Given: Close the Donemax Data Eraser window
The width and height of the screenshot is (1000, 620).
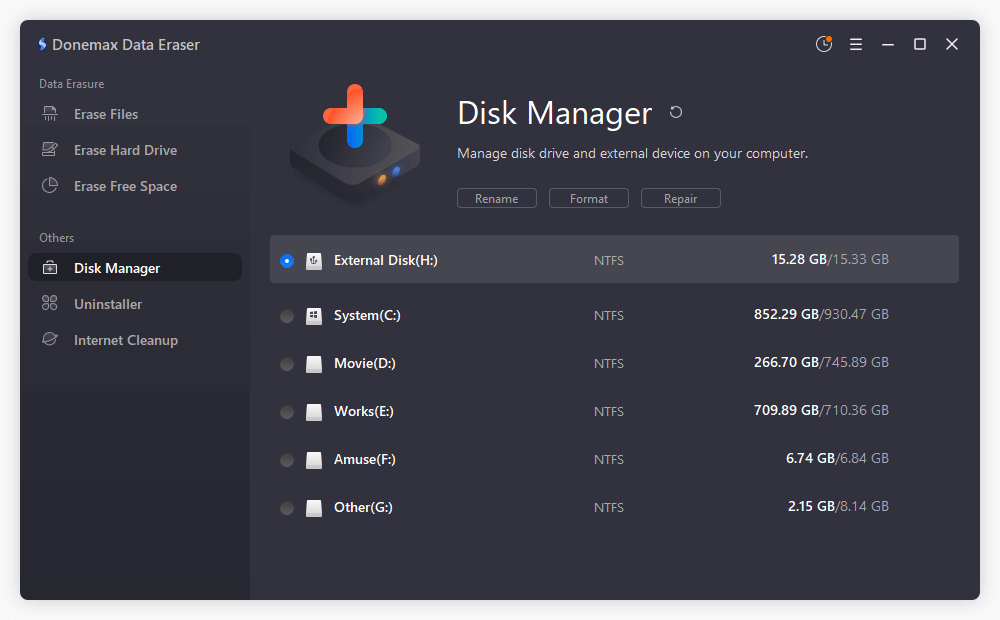Looking at the screenshot, I should 952,44.
